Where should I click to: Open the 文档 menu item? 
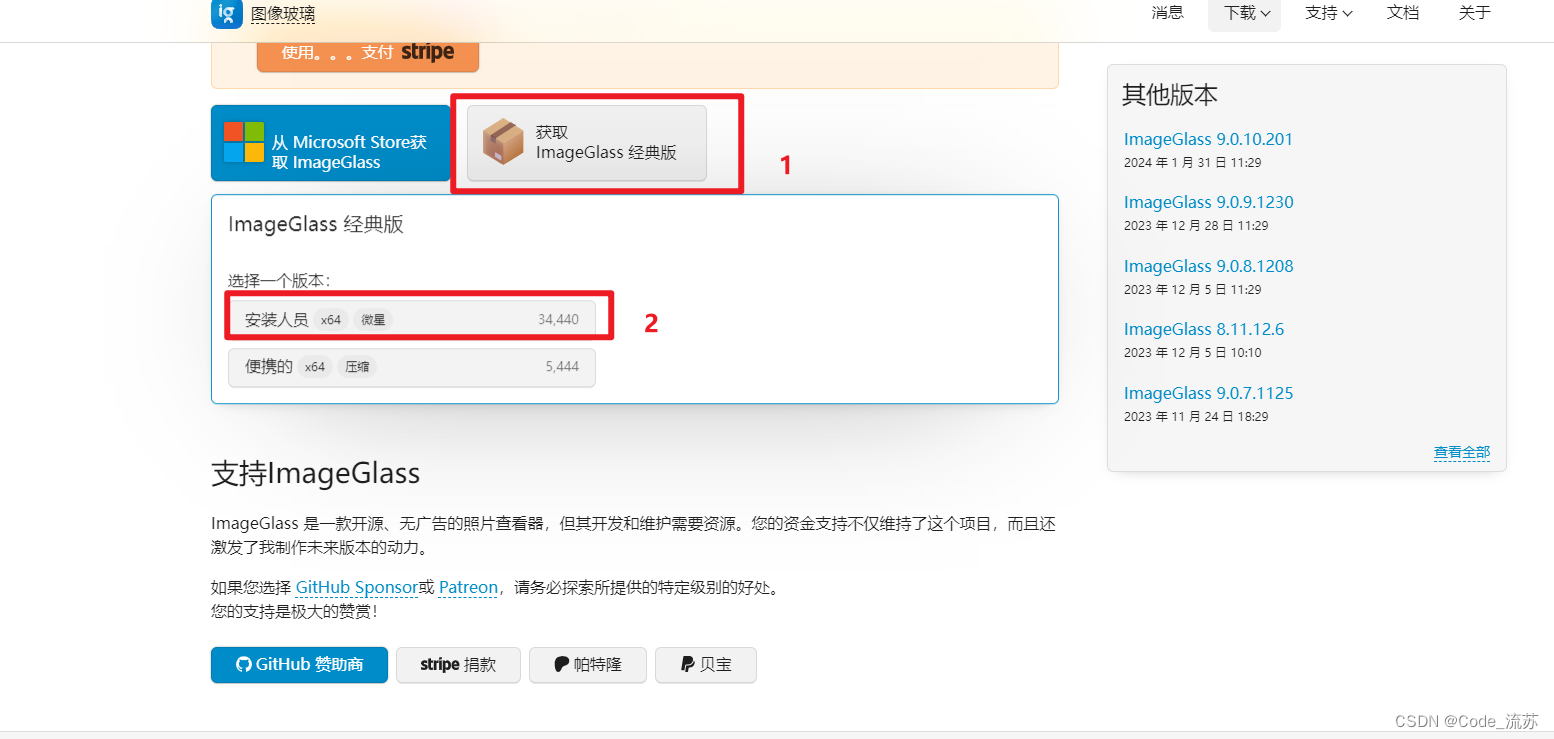1402,13
